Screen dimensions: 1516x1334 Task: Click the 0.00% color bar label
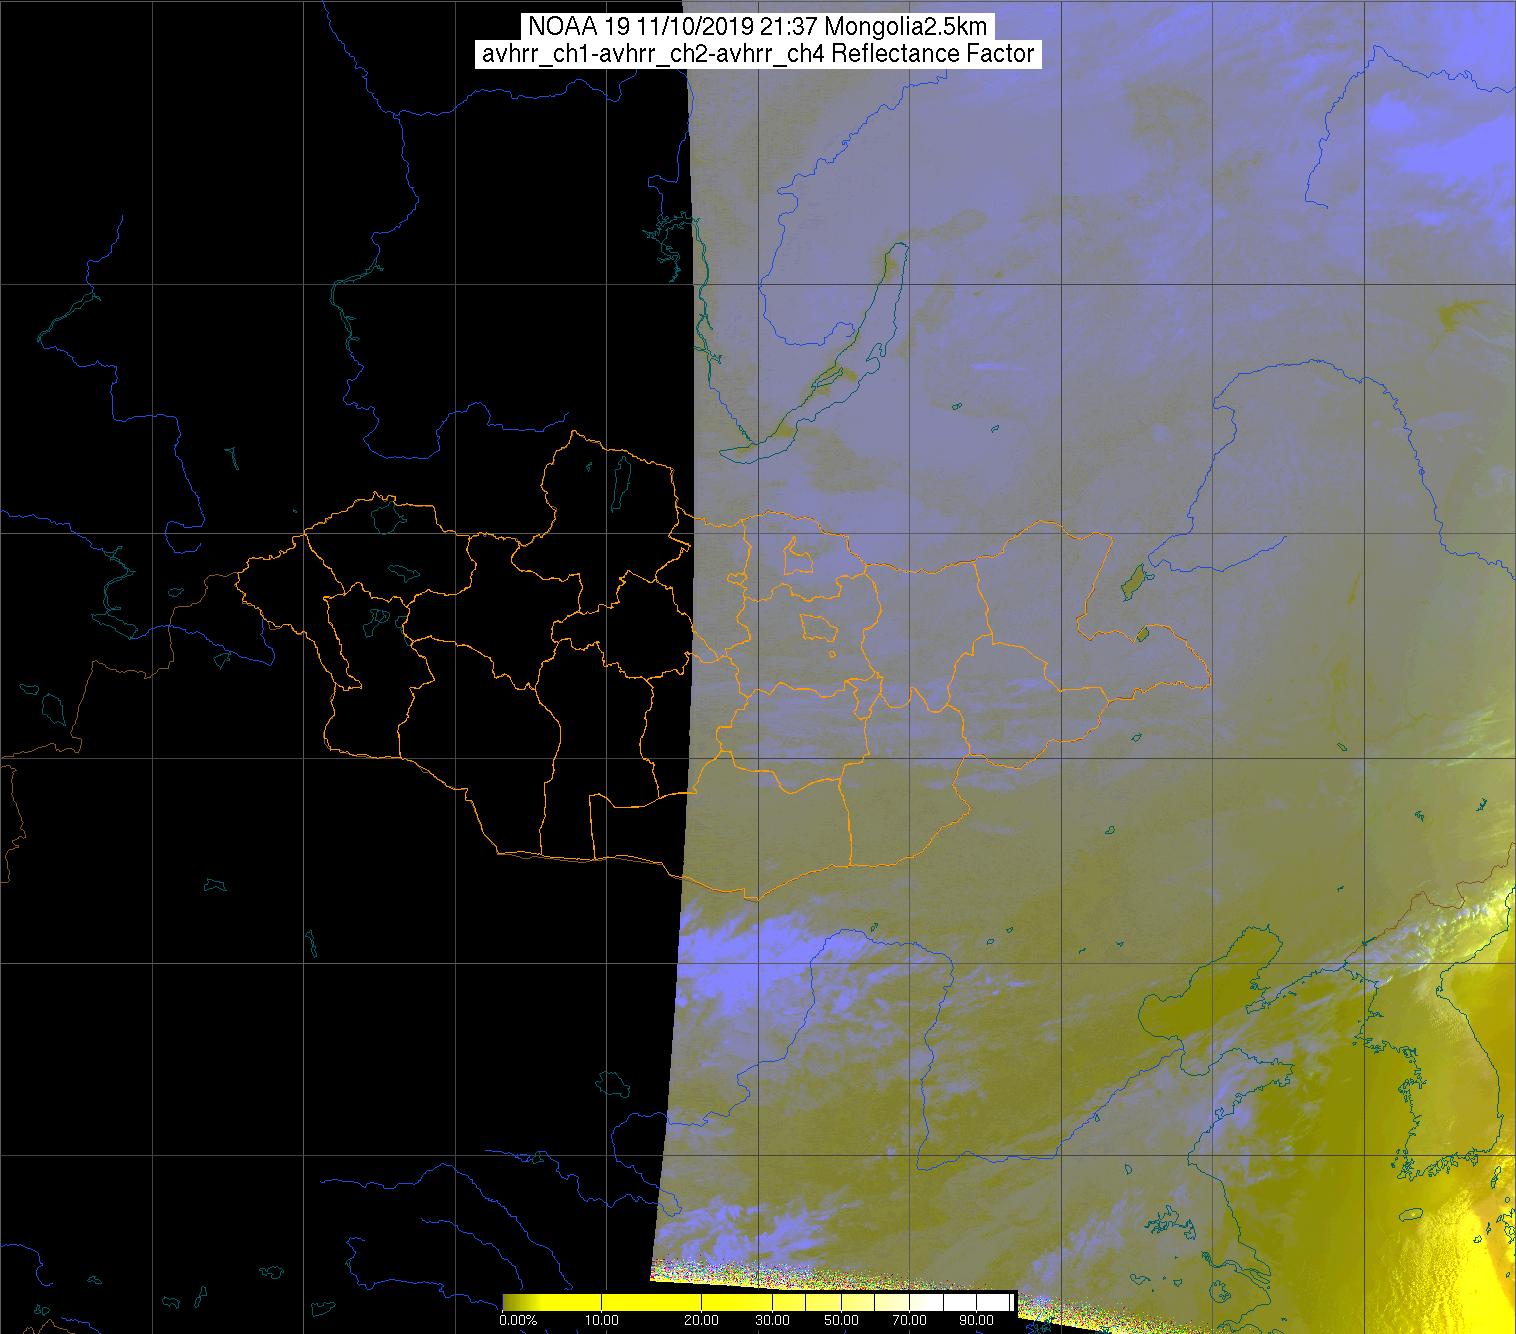pyautogui.click(x=518, y=1320)
